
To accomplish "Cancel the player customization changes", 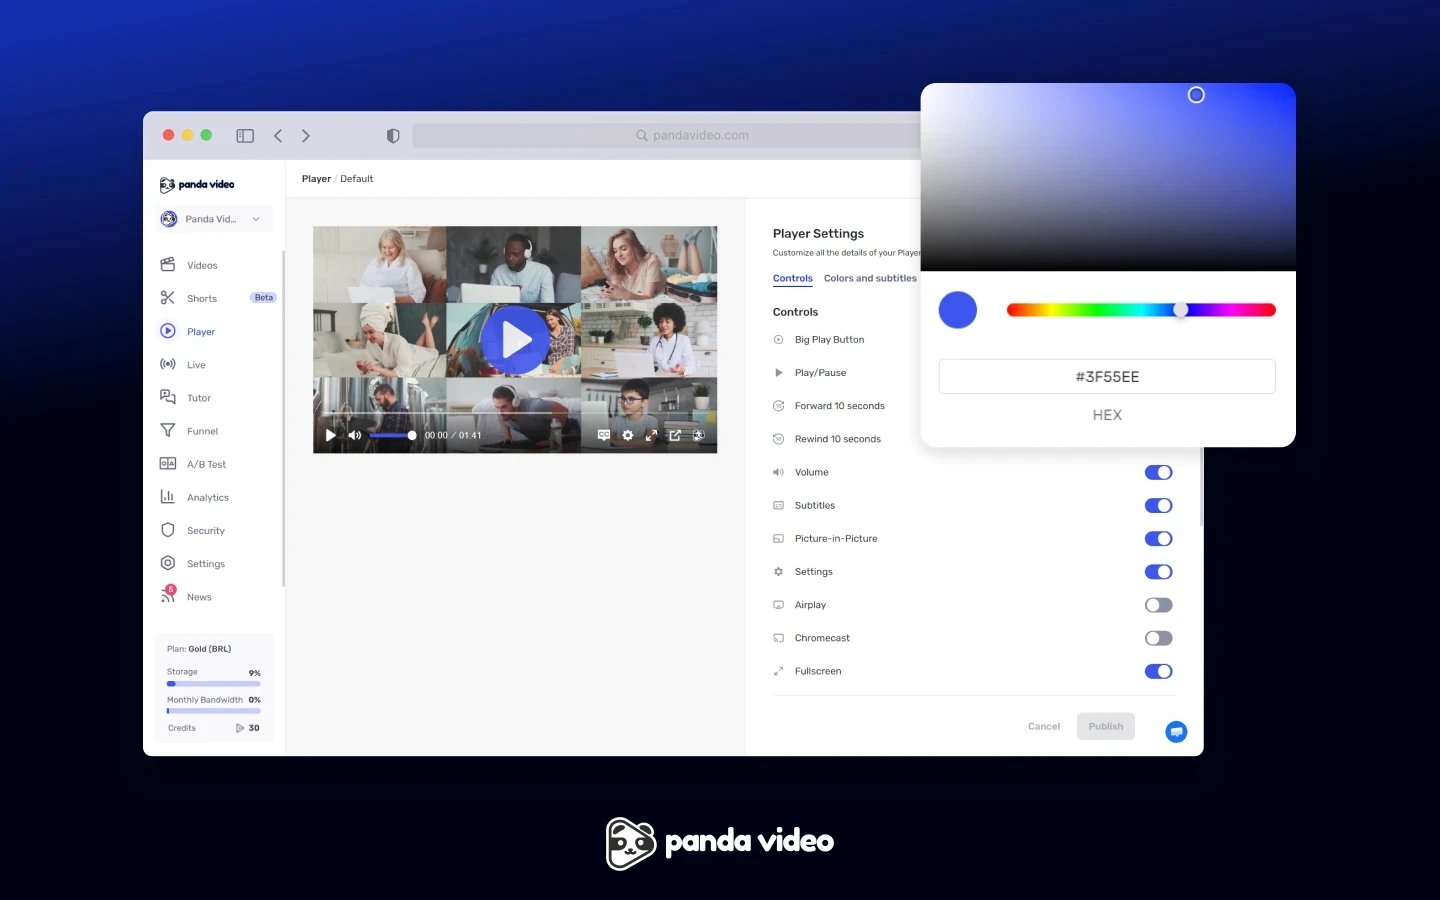I will [1043, 726].
